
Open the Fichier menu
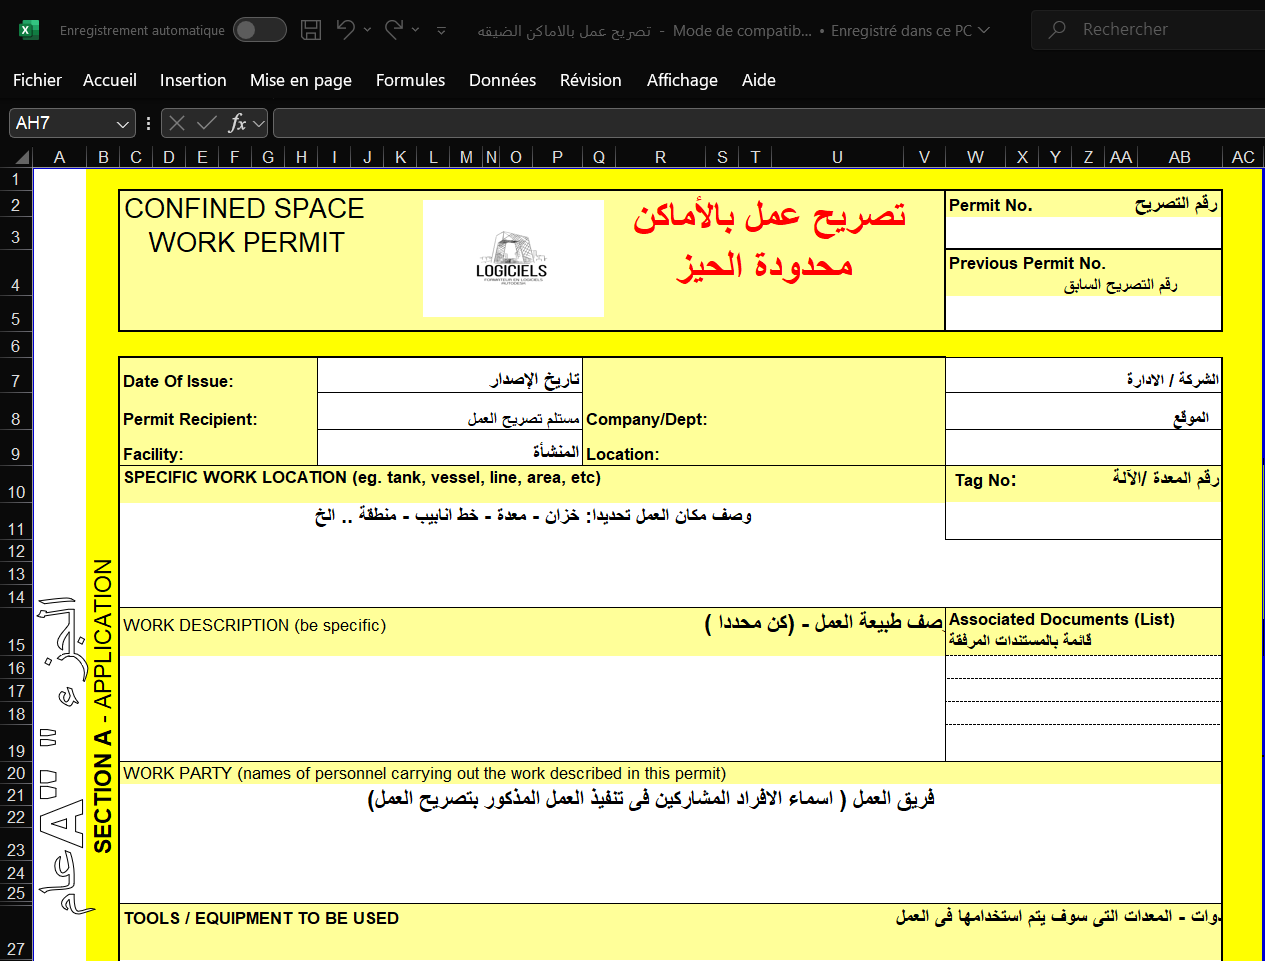point(37,80)
